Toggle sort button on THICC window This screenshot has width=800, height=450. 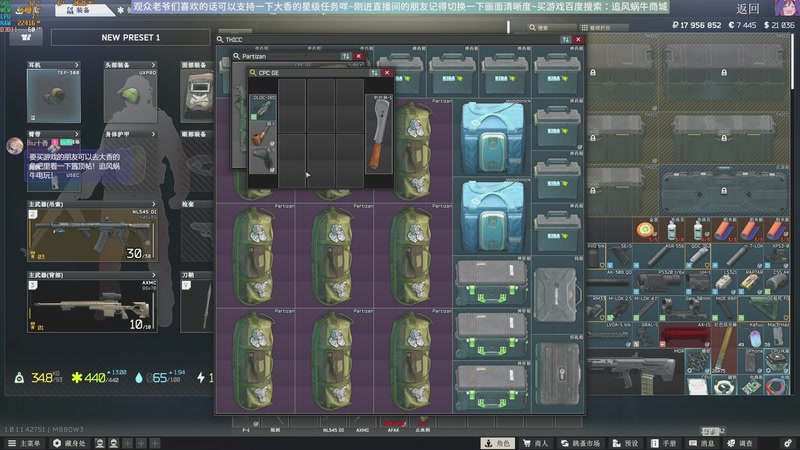point(567,40)
